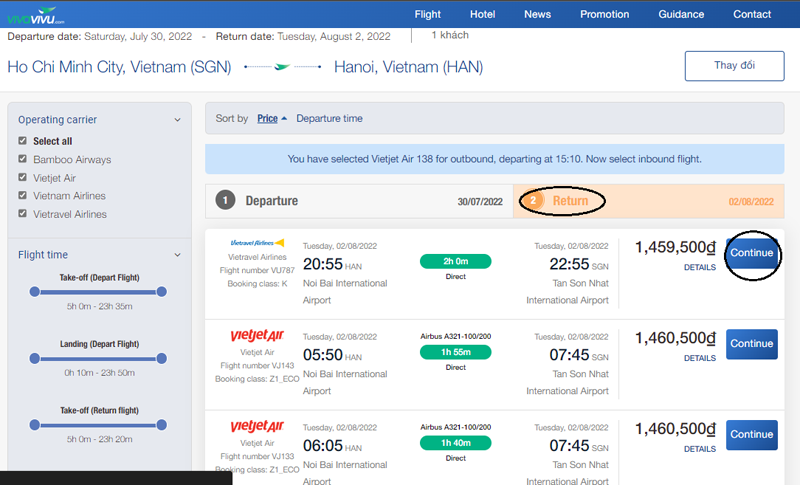The width and height of the screenshot is (800, 485).
Task: Click left handle of Take-off (Depart Flight) slider
Action: tap(35, 292)
